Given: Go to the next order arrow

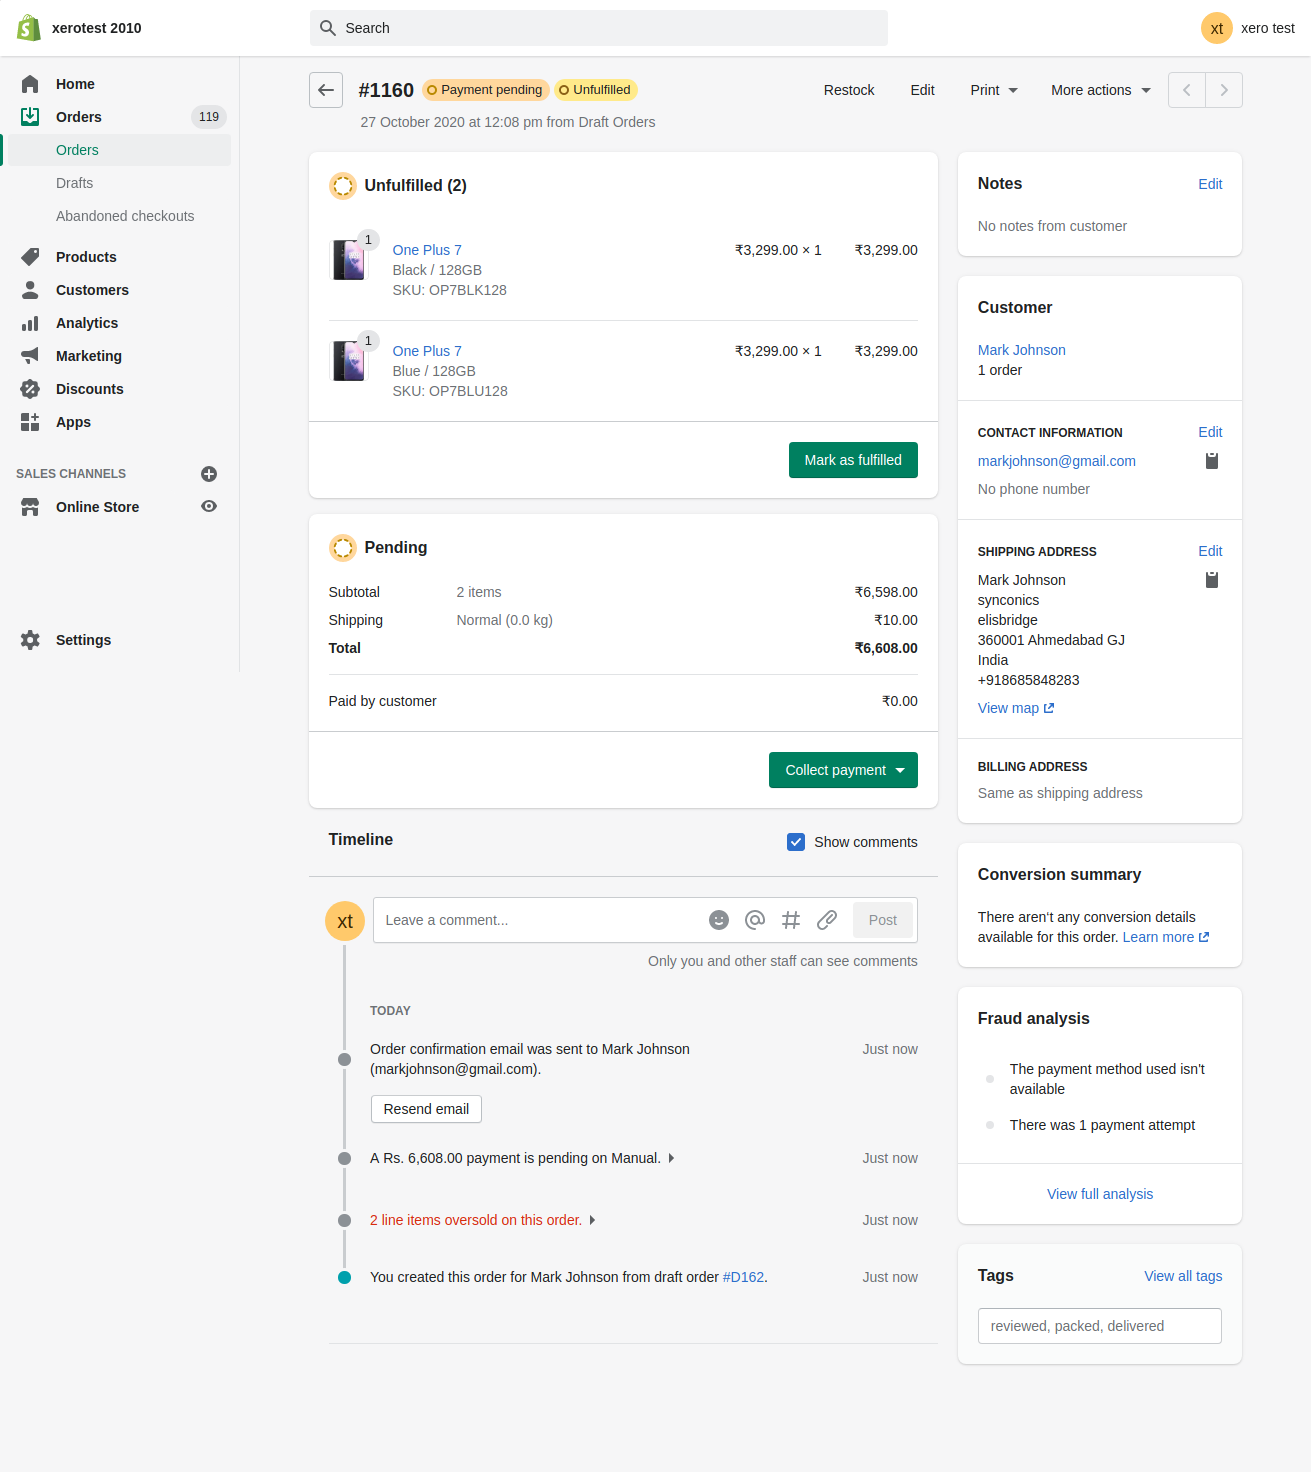Looking at the screenshot, I should pyautogui.click(x=1224, y=90).
